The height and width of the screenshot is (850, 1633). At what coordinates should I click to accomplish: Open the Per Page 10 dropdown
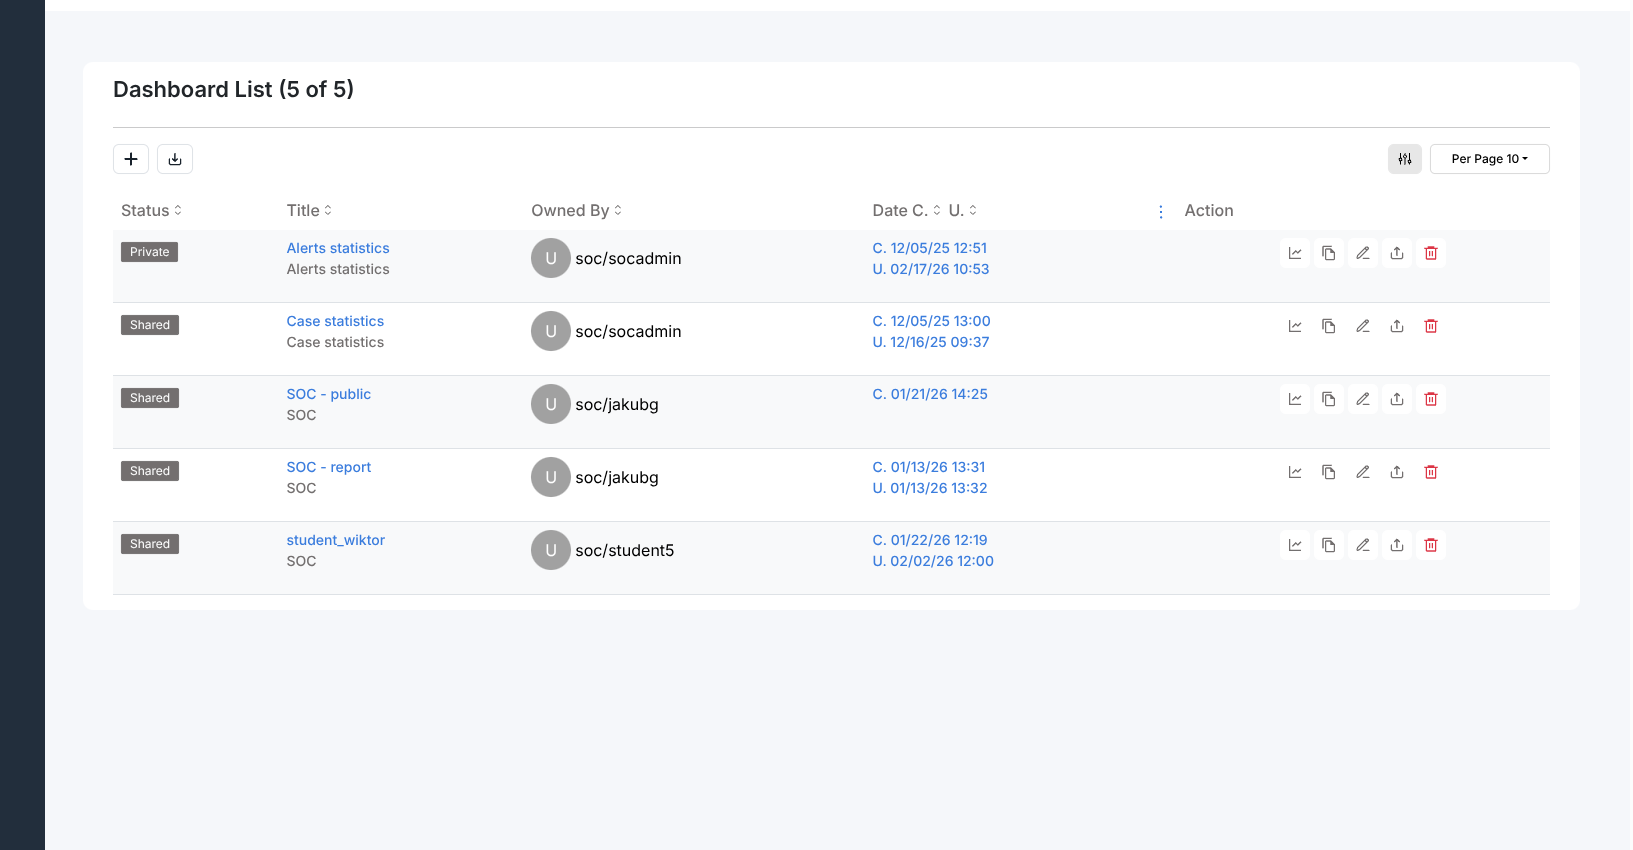click(x=1490, y=159)
